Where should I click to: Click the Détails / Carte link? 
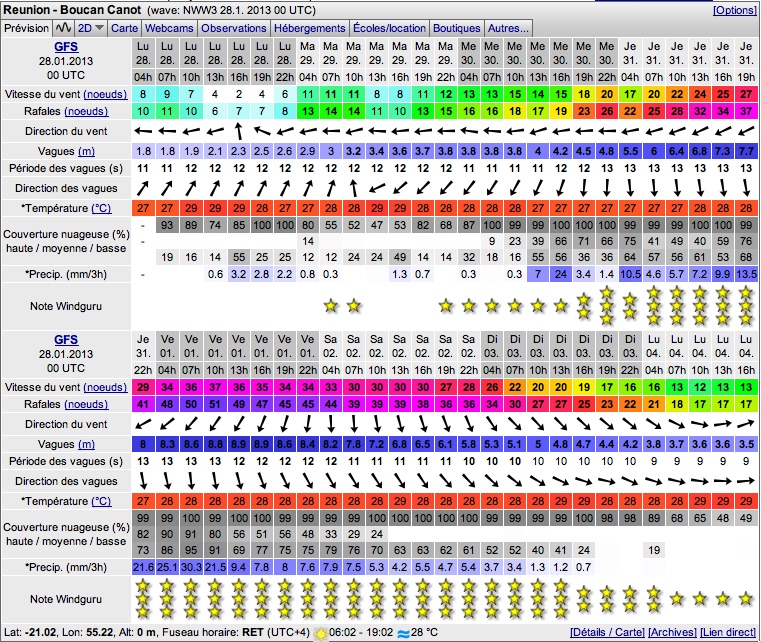[607, 633]
